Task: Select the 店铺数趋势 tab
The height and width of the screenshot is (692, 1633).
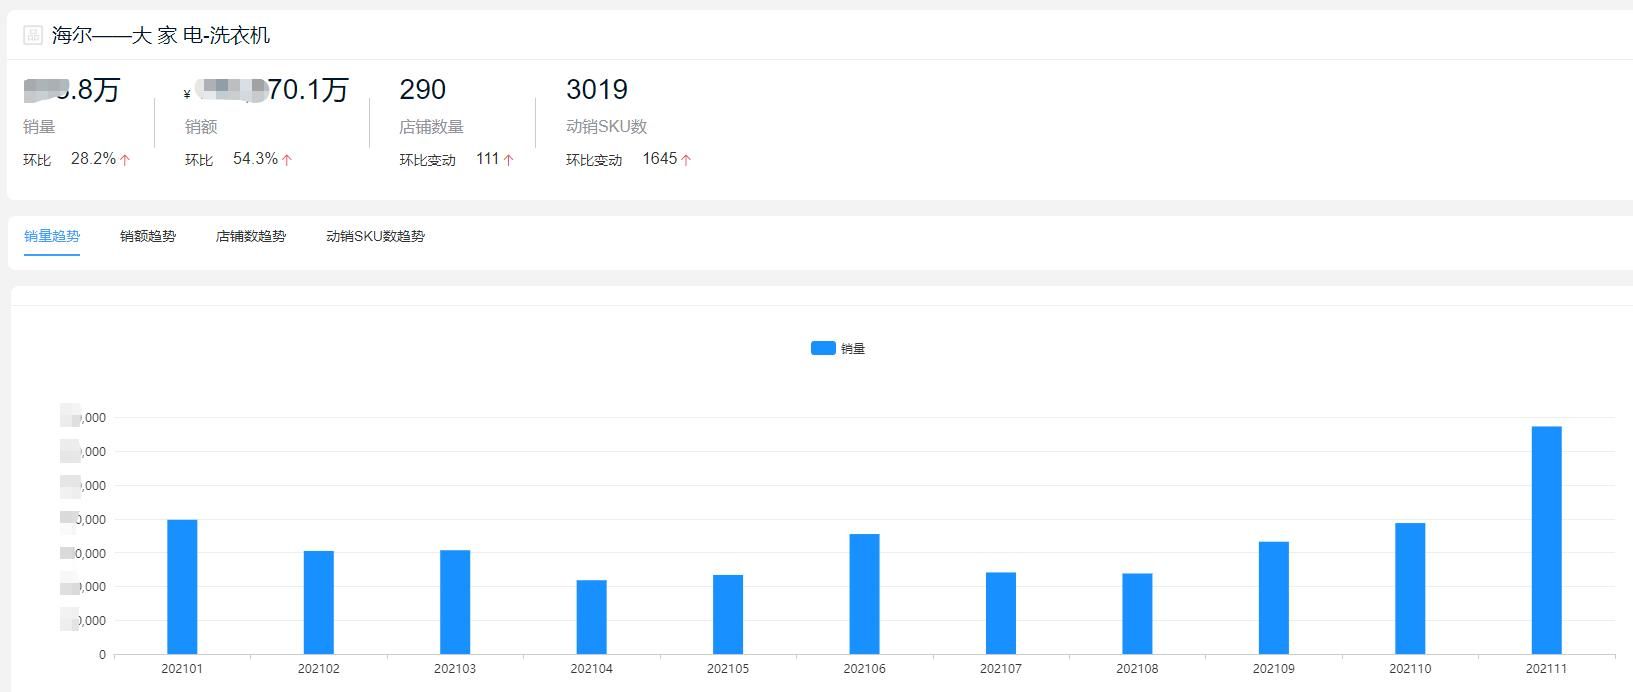Action: [251, 236]
